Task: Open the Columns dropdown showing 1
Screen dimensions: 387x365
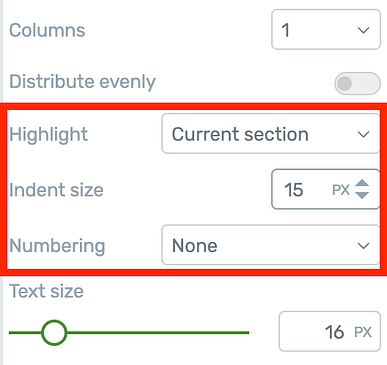Action: point(326,30)
